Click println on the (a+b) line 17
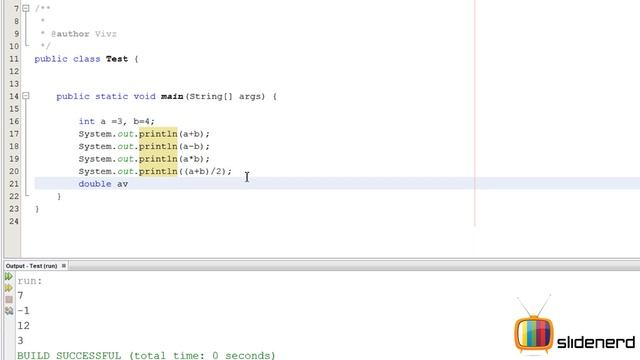This screenshot has height=360, width=640. point(158,134)
